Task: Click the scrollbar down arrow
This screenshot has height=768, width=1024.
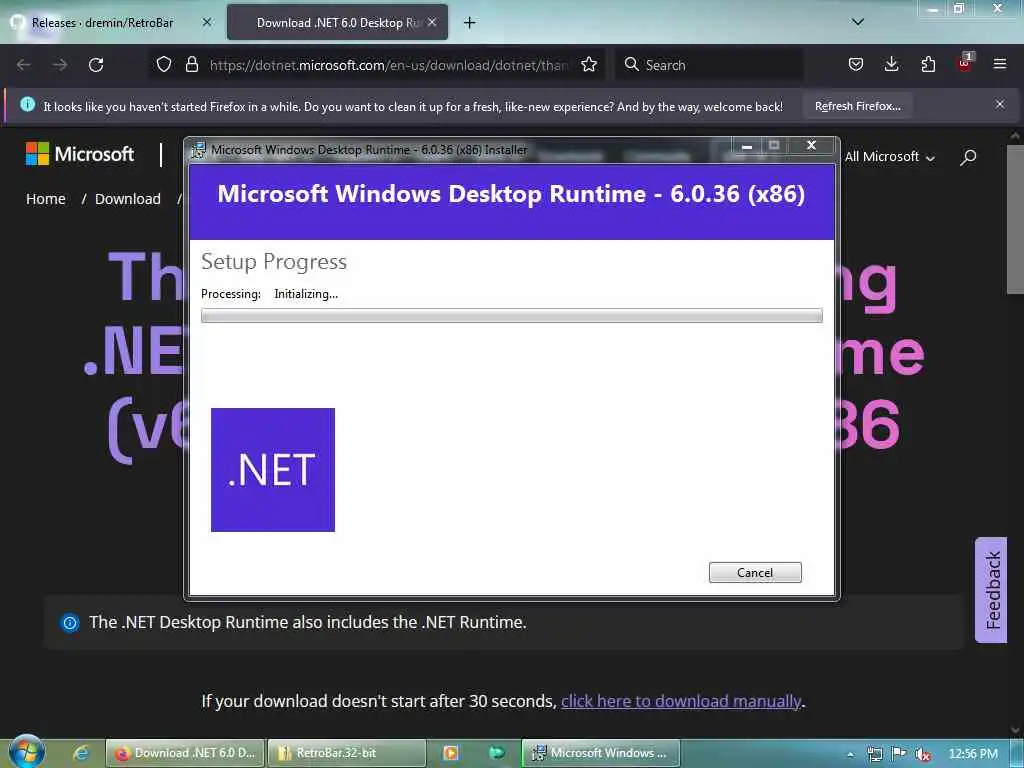Action: [1015, 729]
